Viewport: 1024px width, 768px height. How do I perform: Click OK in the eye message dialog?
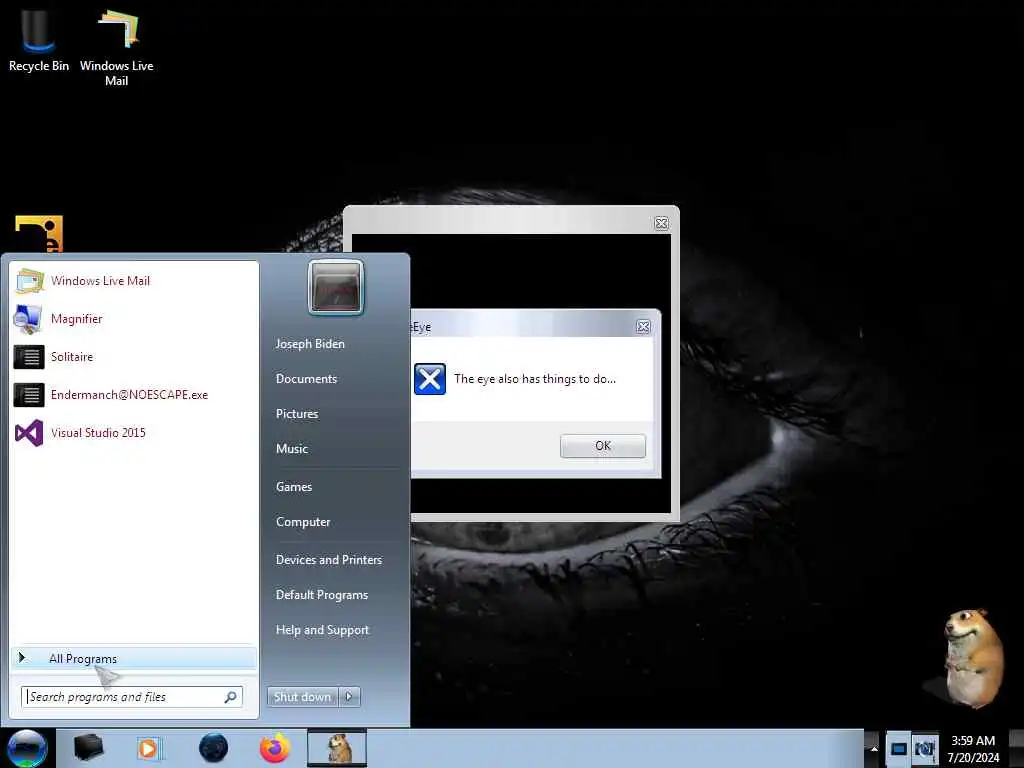[x=603, y=446]
